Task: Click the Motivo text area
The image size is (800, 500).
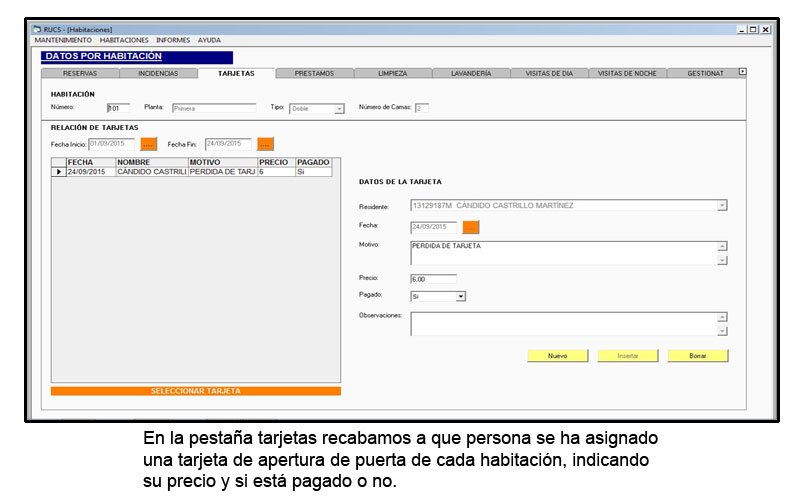Action: point(564,253)
